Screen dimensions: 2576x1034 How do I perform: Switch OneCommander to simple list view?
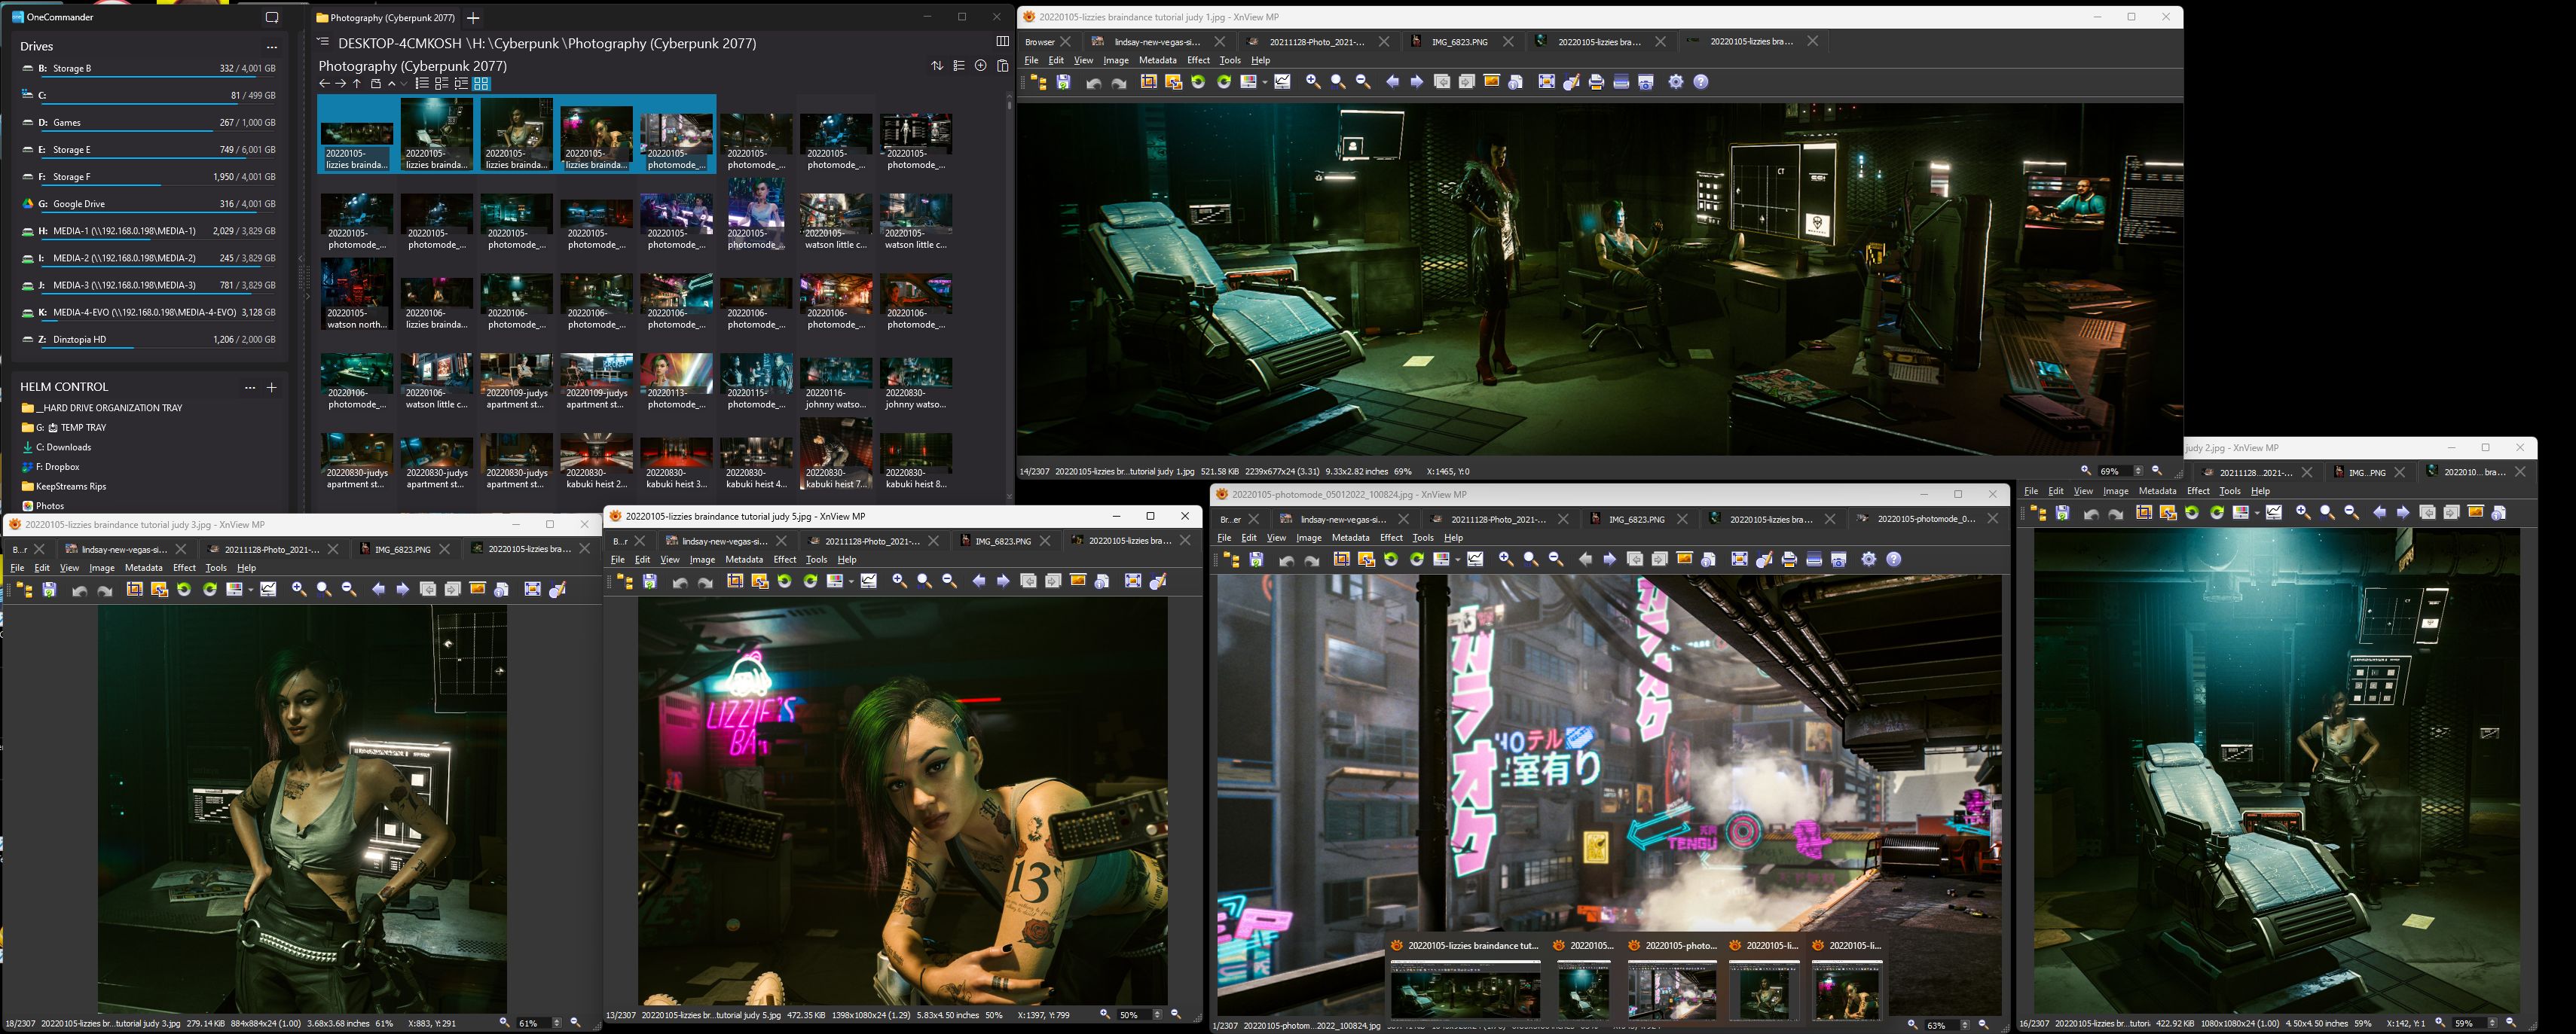tap(422, 84)
